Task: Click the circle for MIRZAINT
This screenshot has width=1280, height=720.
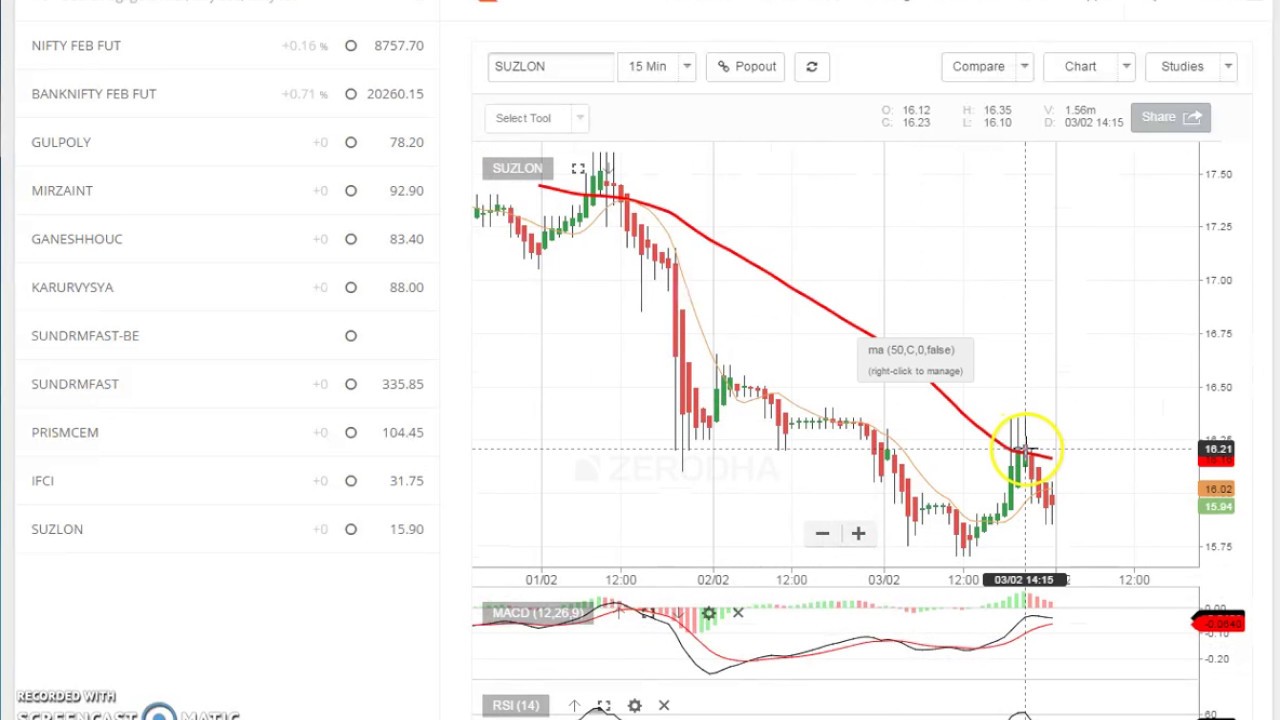Action: pos(351,191)
